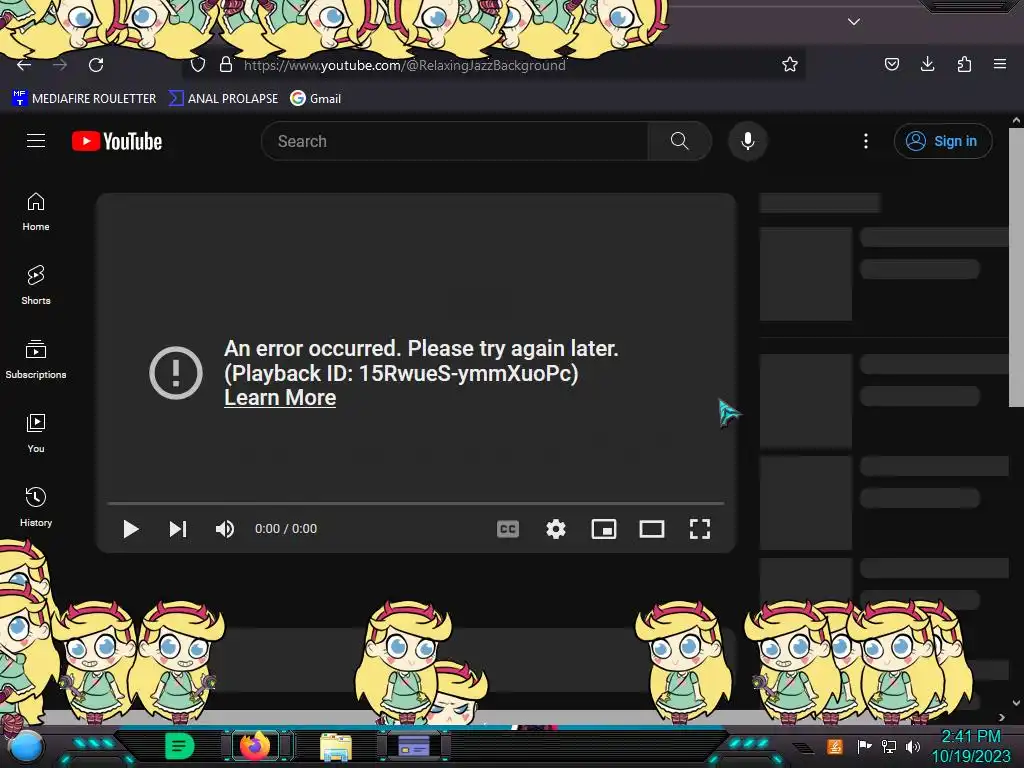Click the network tray icon
Image resolution: width=1024 pixels, height=768 pixels.
click(889, 746)
